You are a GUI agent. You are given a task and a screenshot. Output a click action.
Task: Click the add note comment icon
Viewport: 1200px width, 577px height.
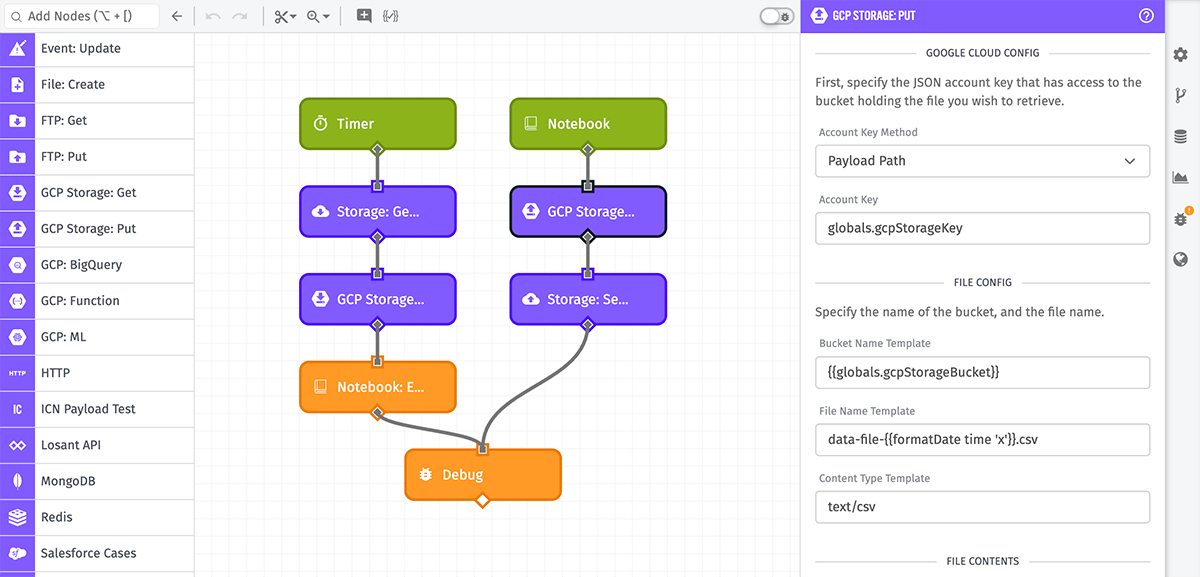[x=364, y=16]
